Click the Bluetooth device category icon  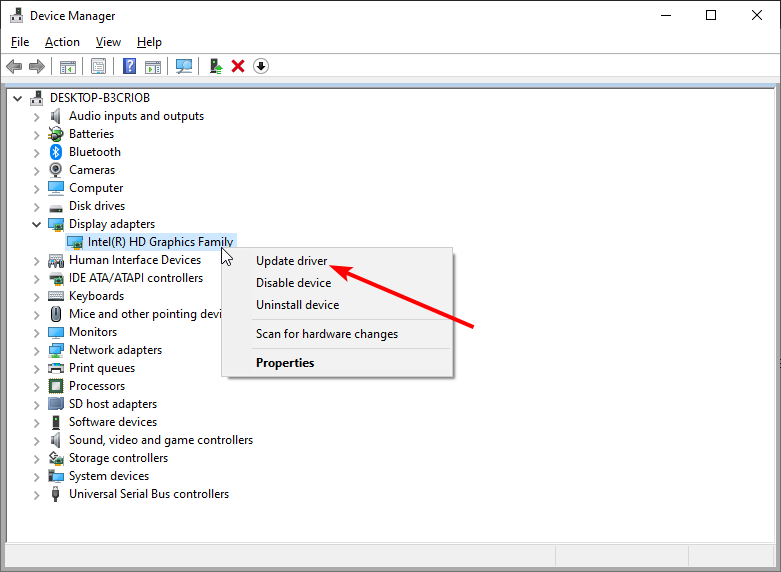point(57,152)
